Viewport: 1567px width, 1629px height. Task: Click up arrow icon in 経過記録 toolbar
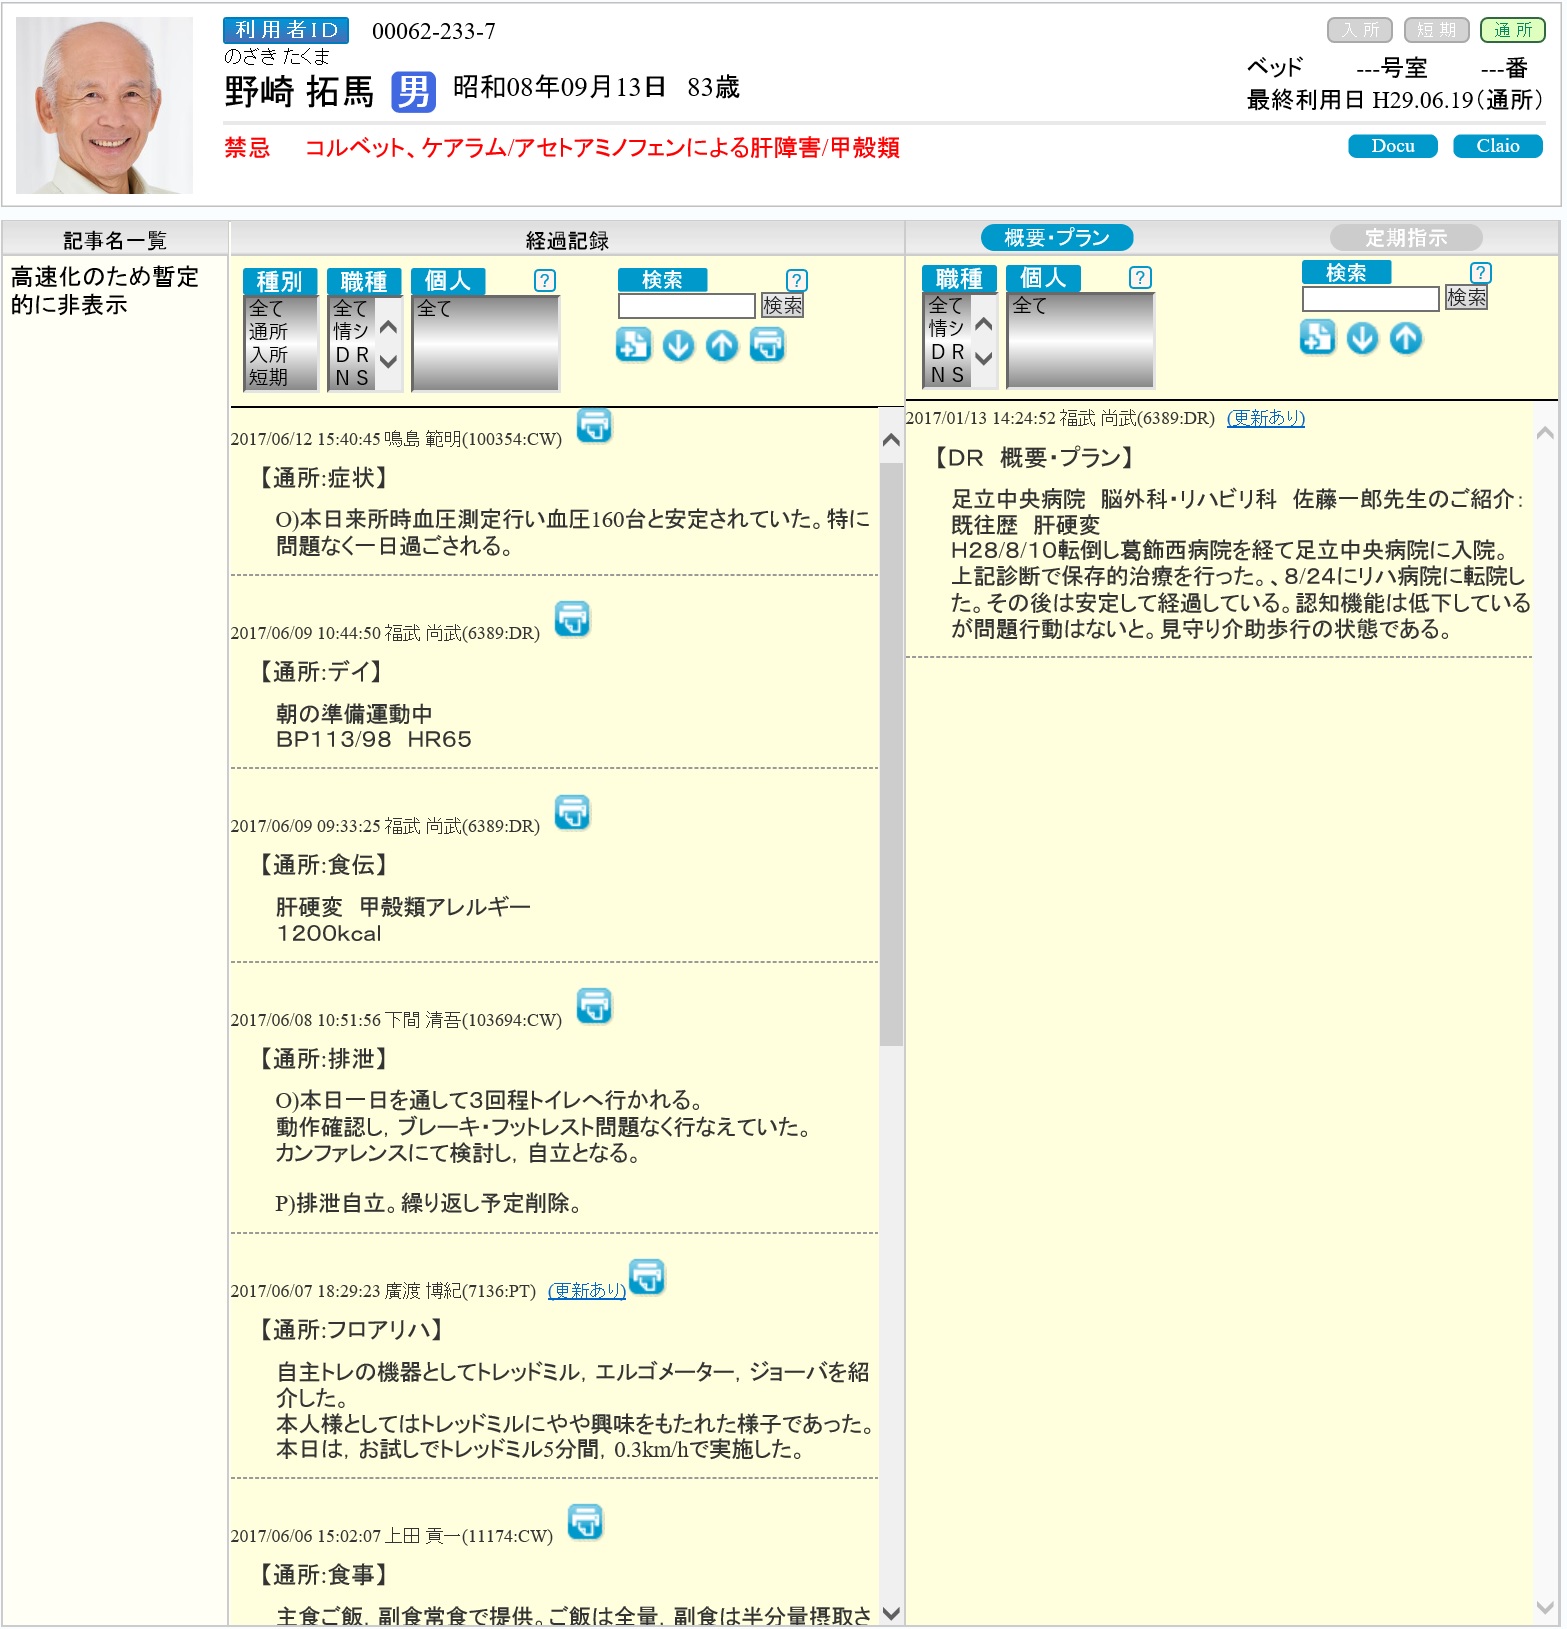click(722, 345)
